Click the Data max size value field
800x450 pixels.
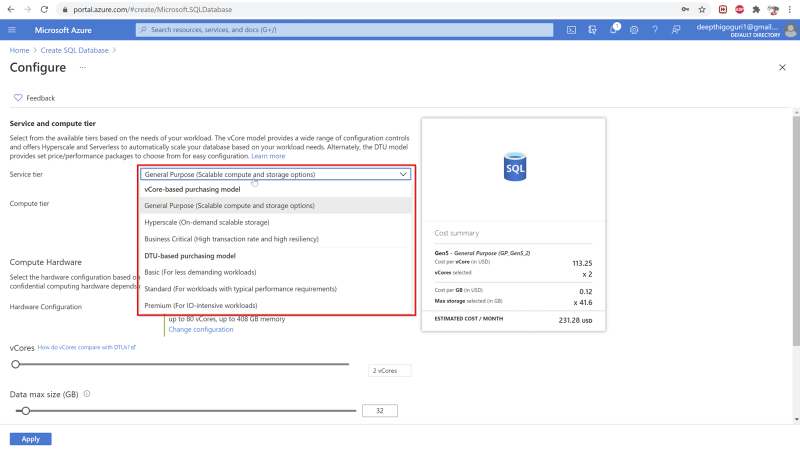pos(379,410)
